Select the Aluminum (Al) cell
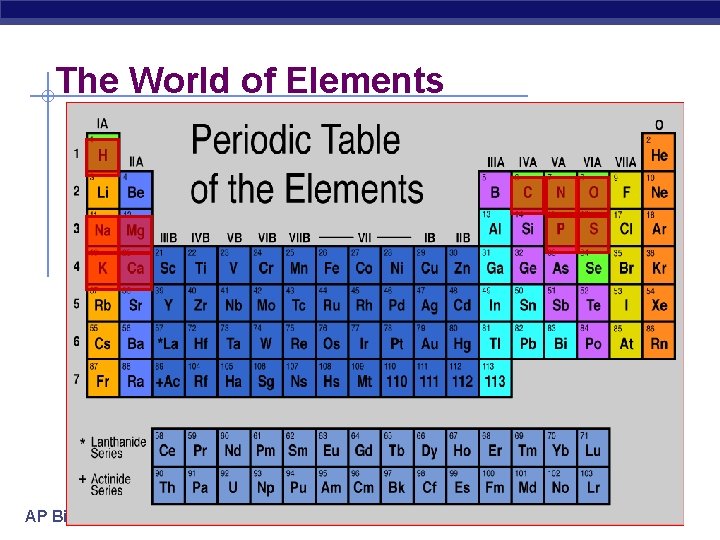The width and height of the screenshot is (720, 540). [x=495, y=228]
